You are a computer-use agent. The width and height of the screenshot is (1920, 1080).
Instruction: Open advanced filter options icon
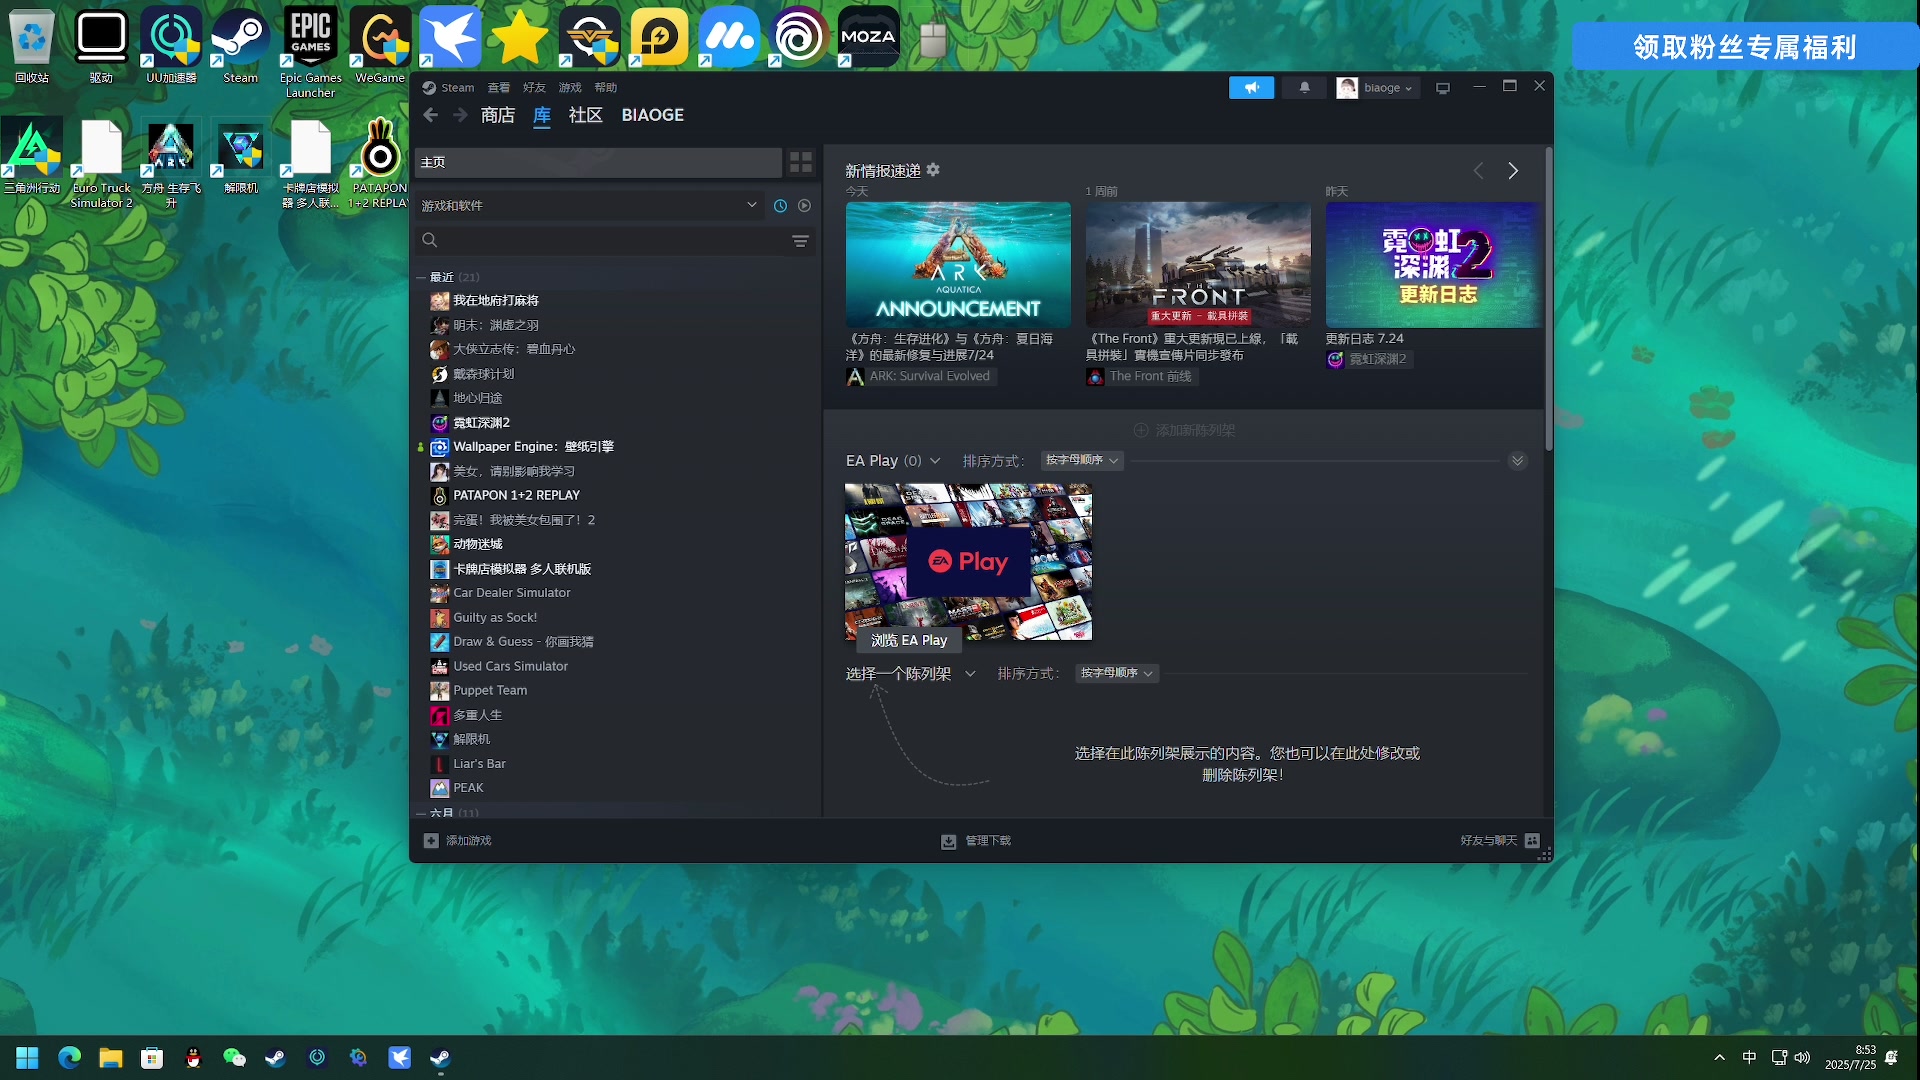click(800, 241)
